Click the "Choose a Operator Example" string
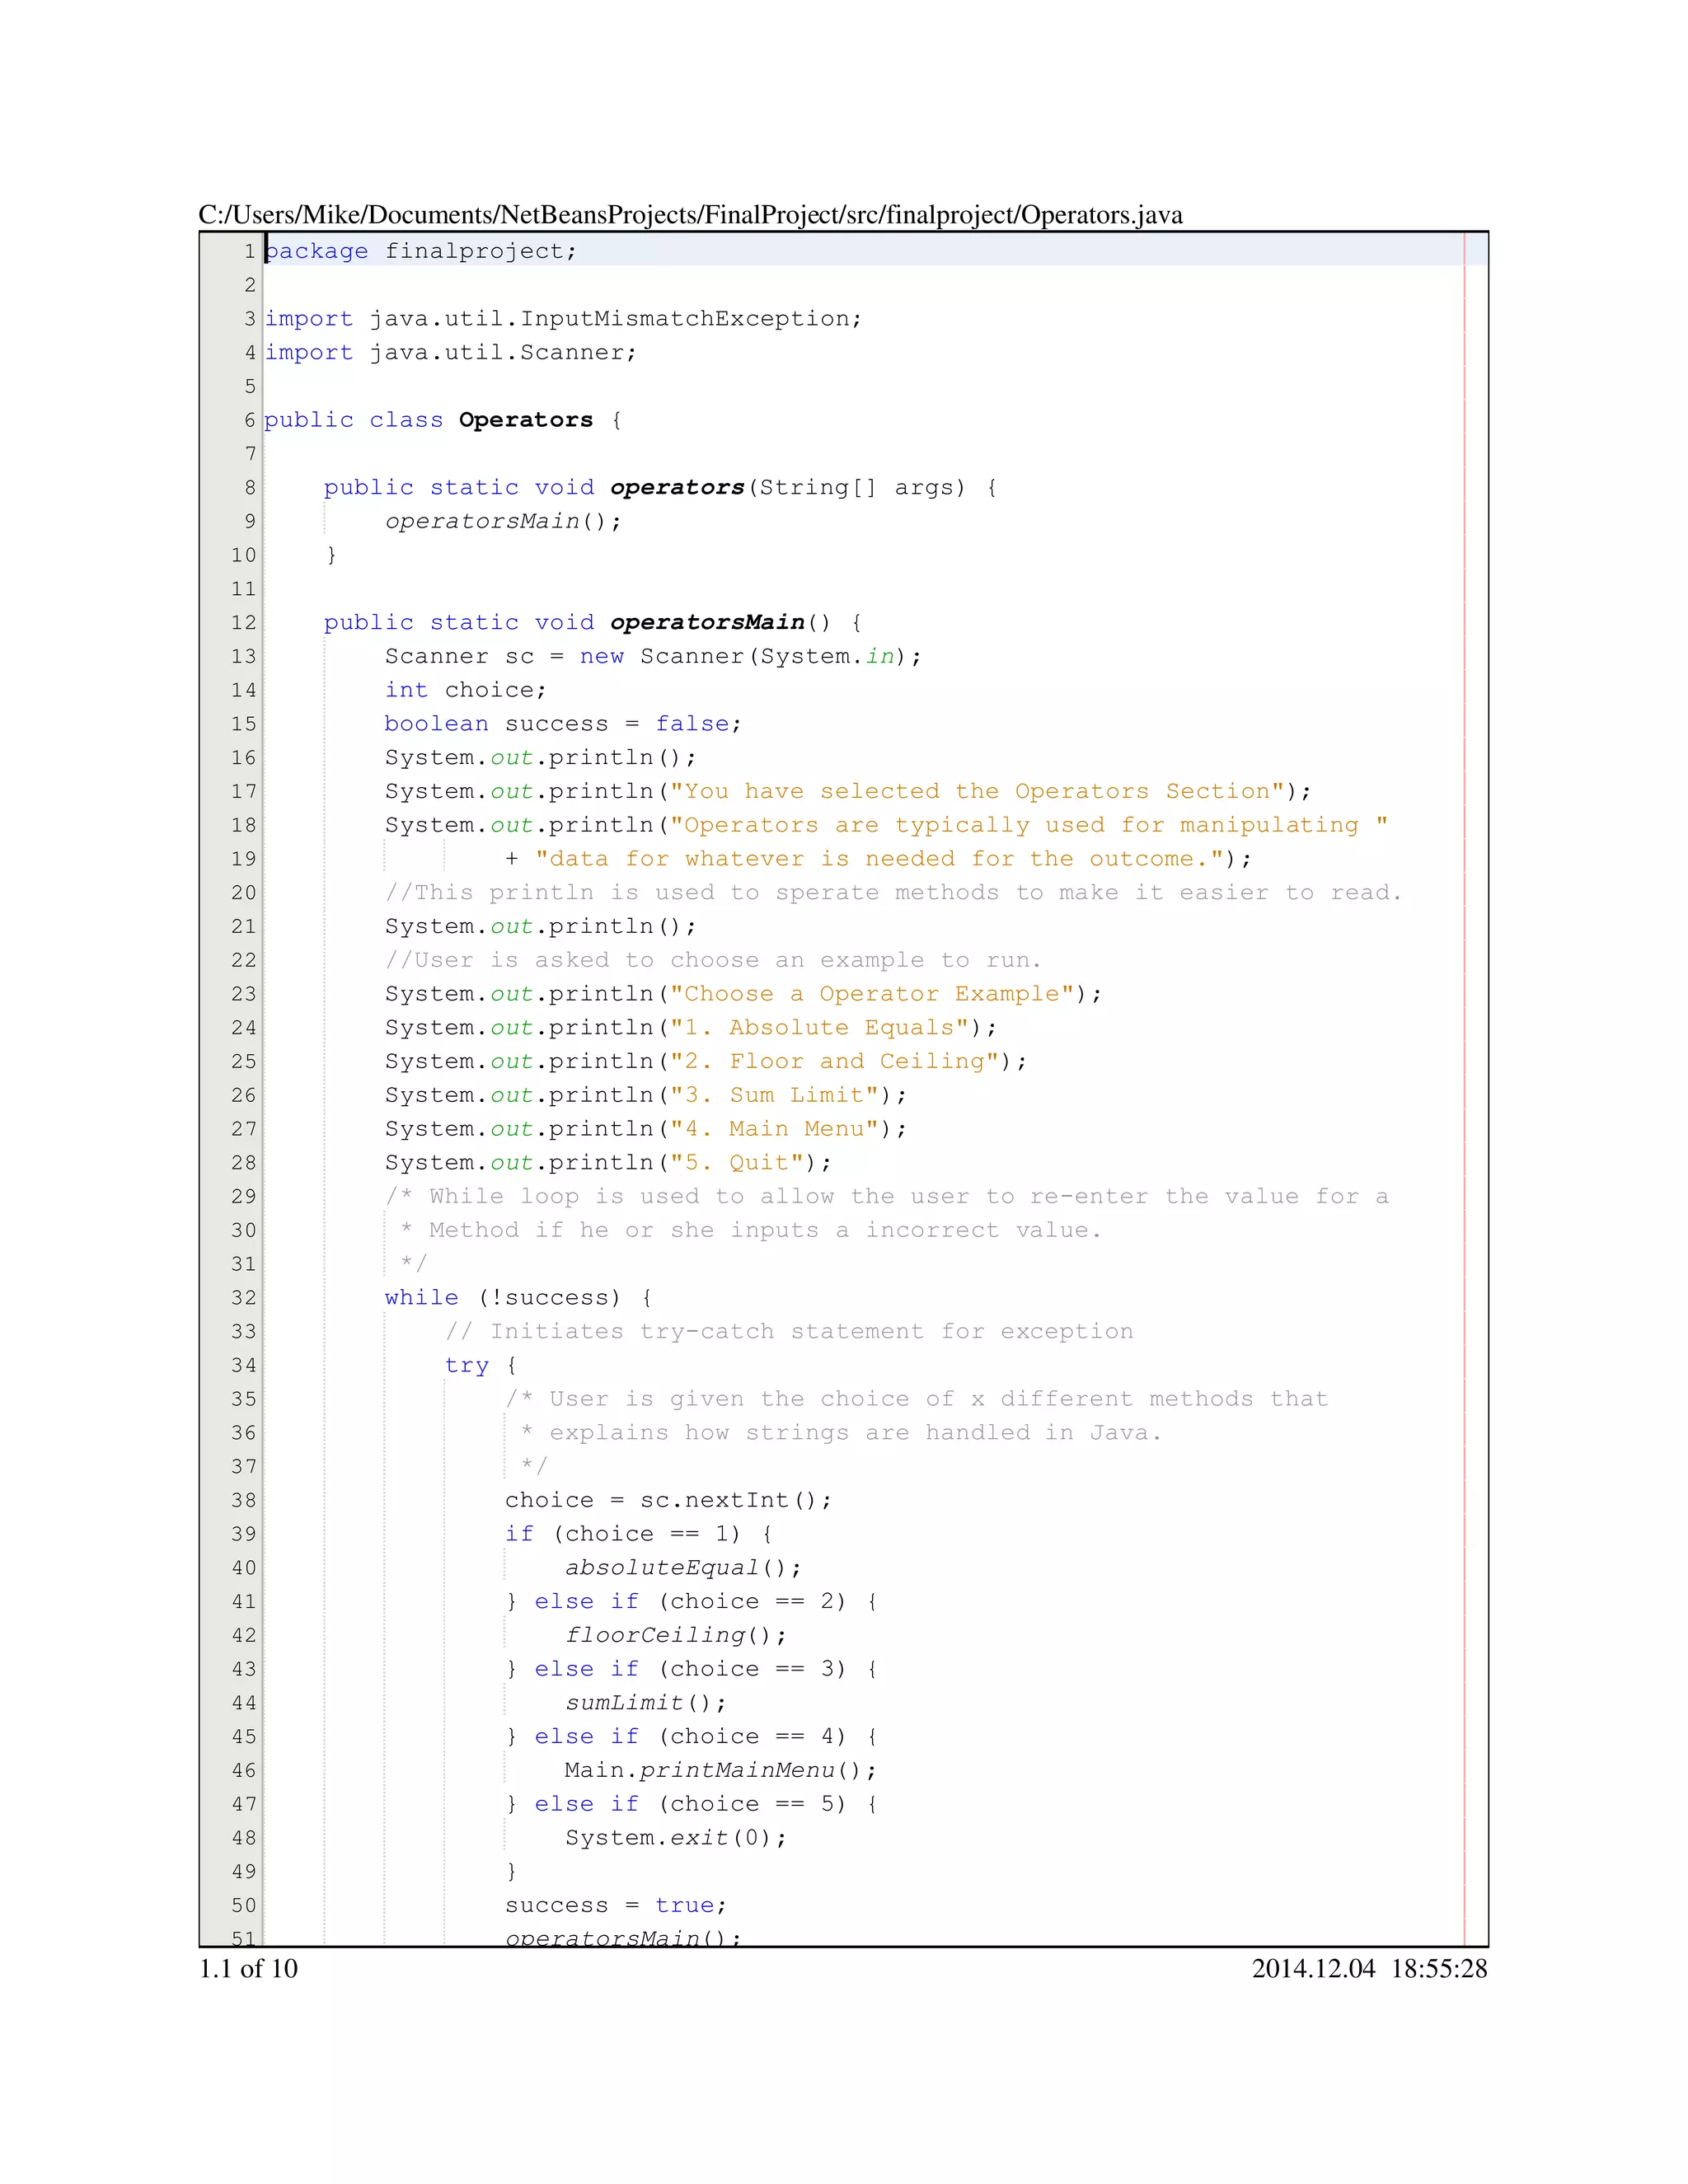 point(871,993)
